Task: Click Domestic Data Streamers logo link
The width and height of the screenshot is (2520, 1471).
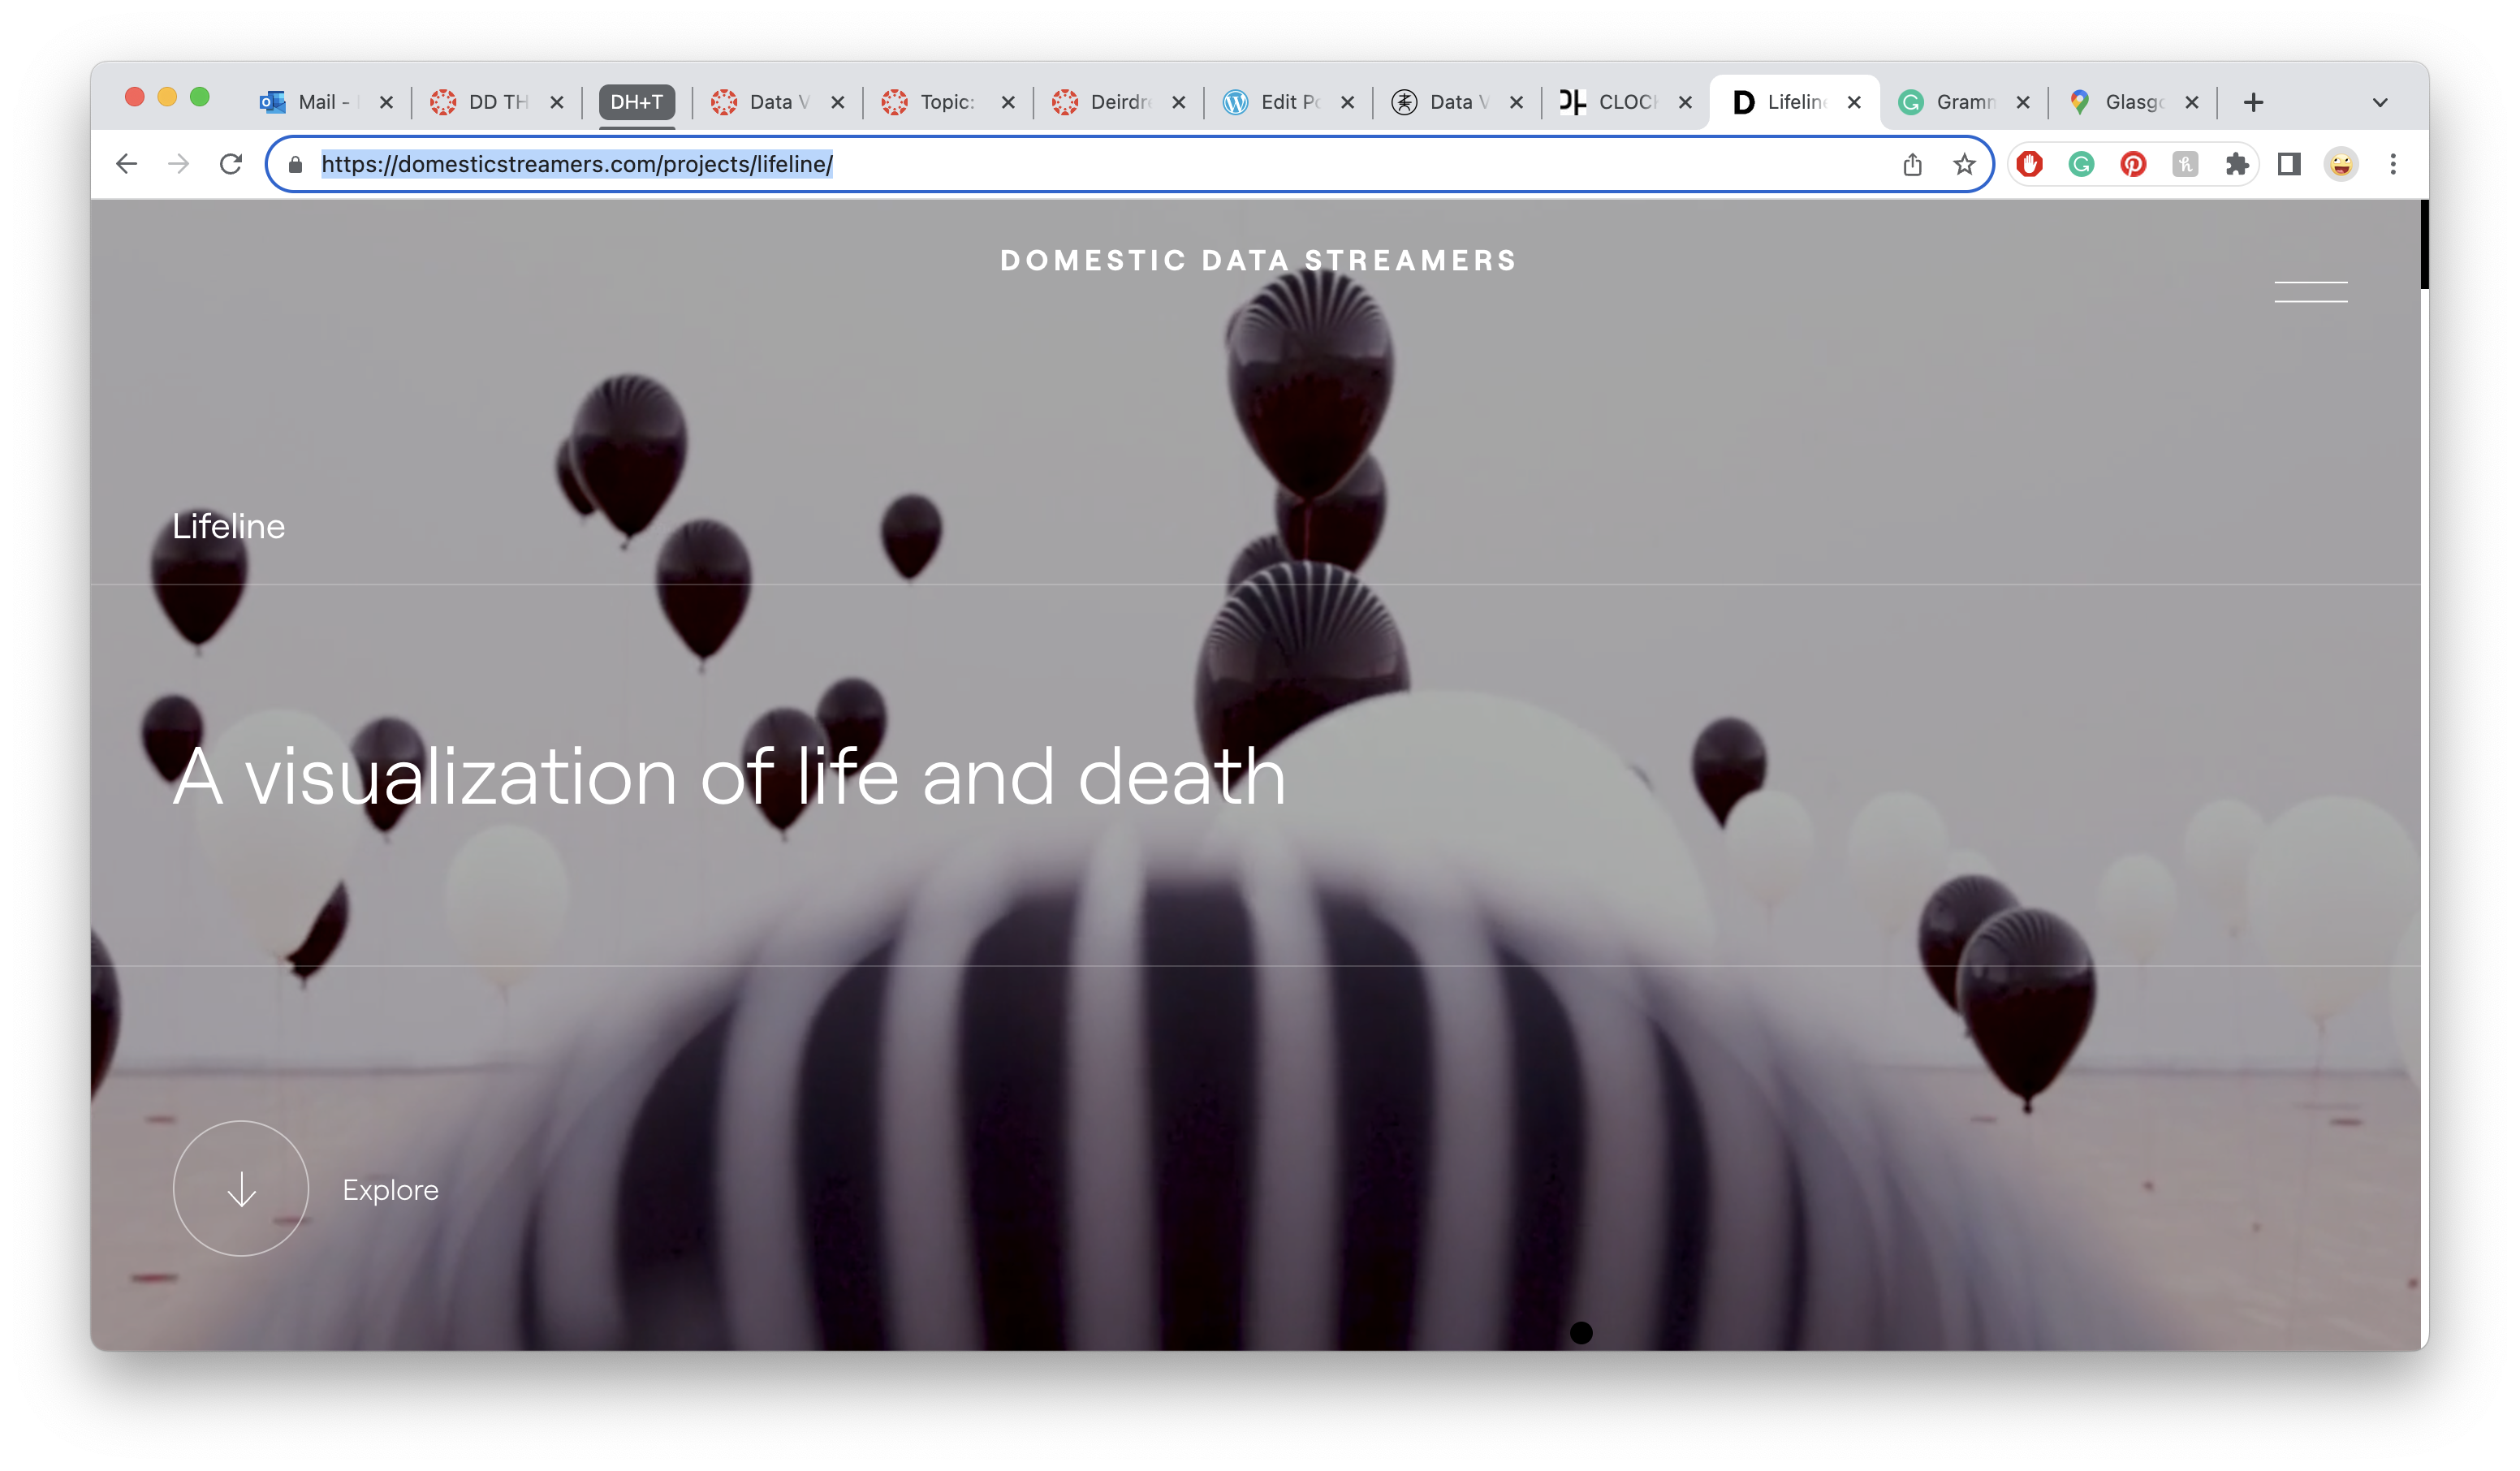Action: [x=1258, y=260]
